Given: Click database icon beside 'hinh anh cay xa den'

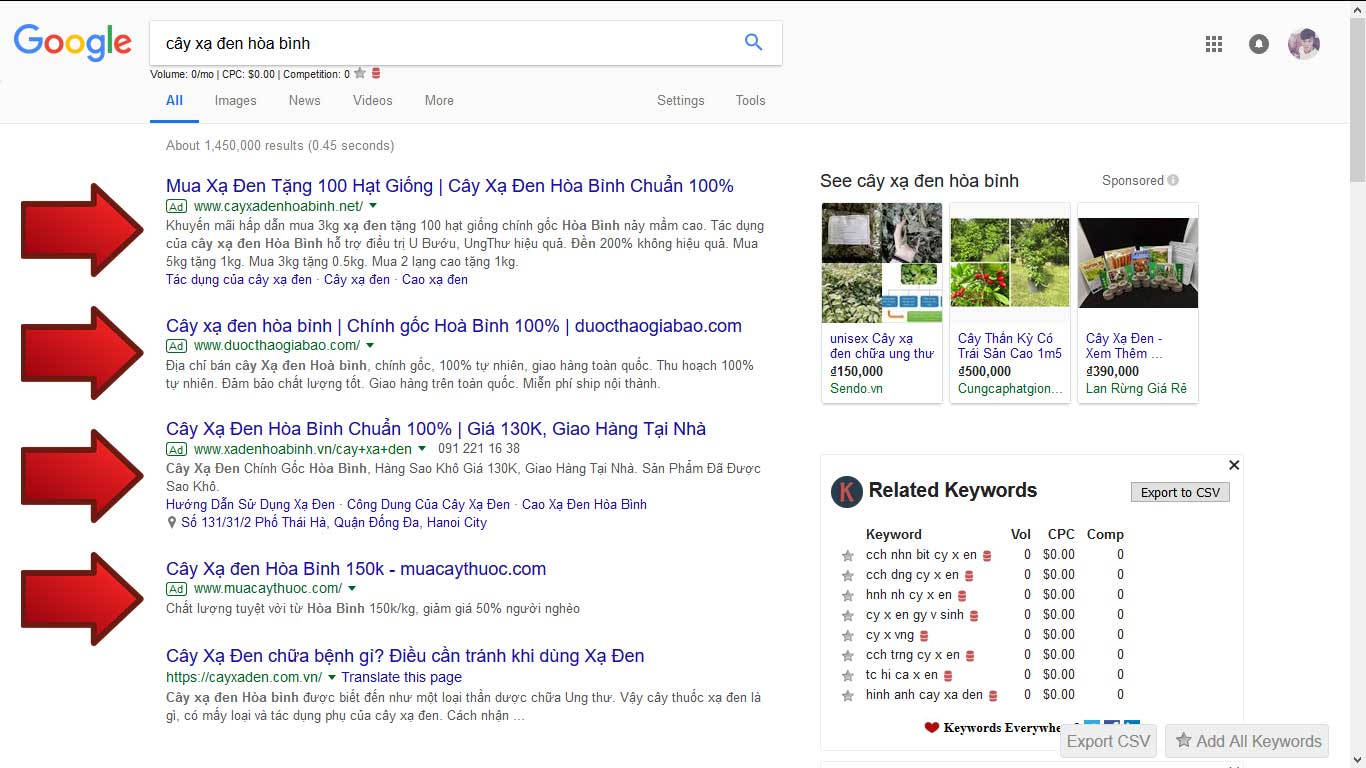Looking at the screenshot, I should point(993,695).
